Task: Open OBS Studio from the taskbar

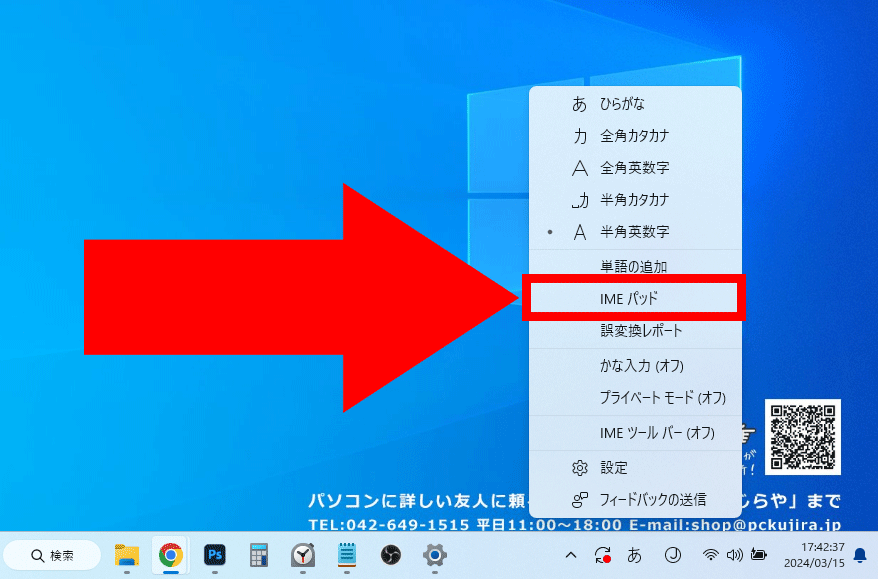Action: click(x=391, y=555)
